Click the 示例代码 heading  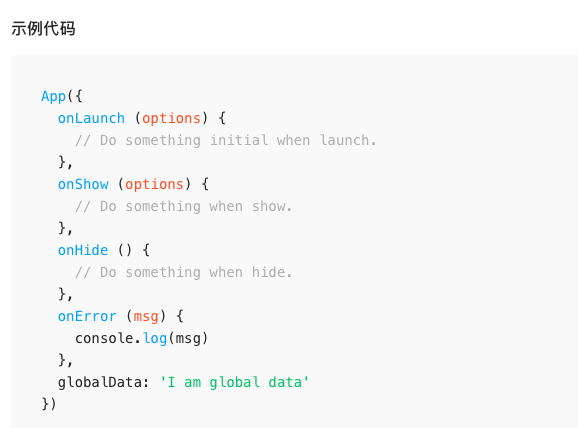click(43, 28)
